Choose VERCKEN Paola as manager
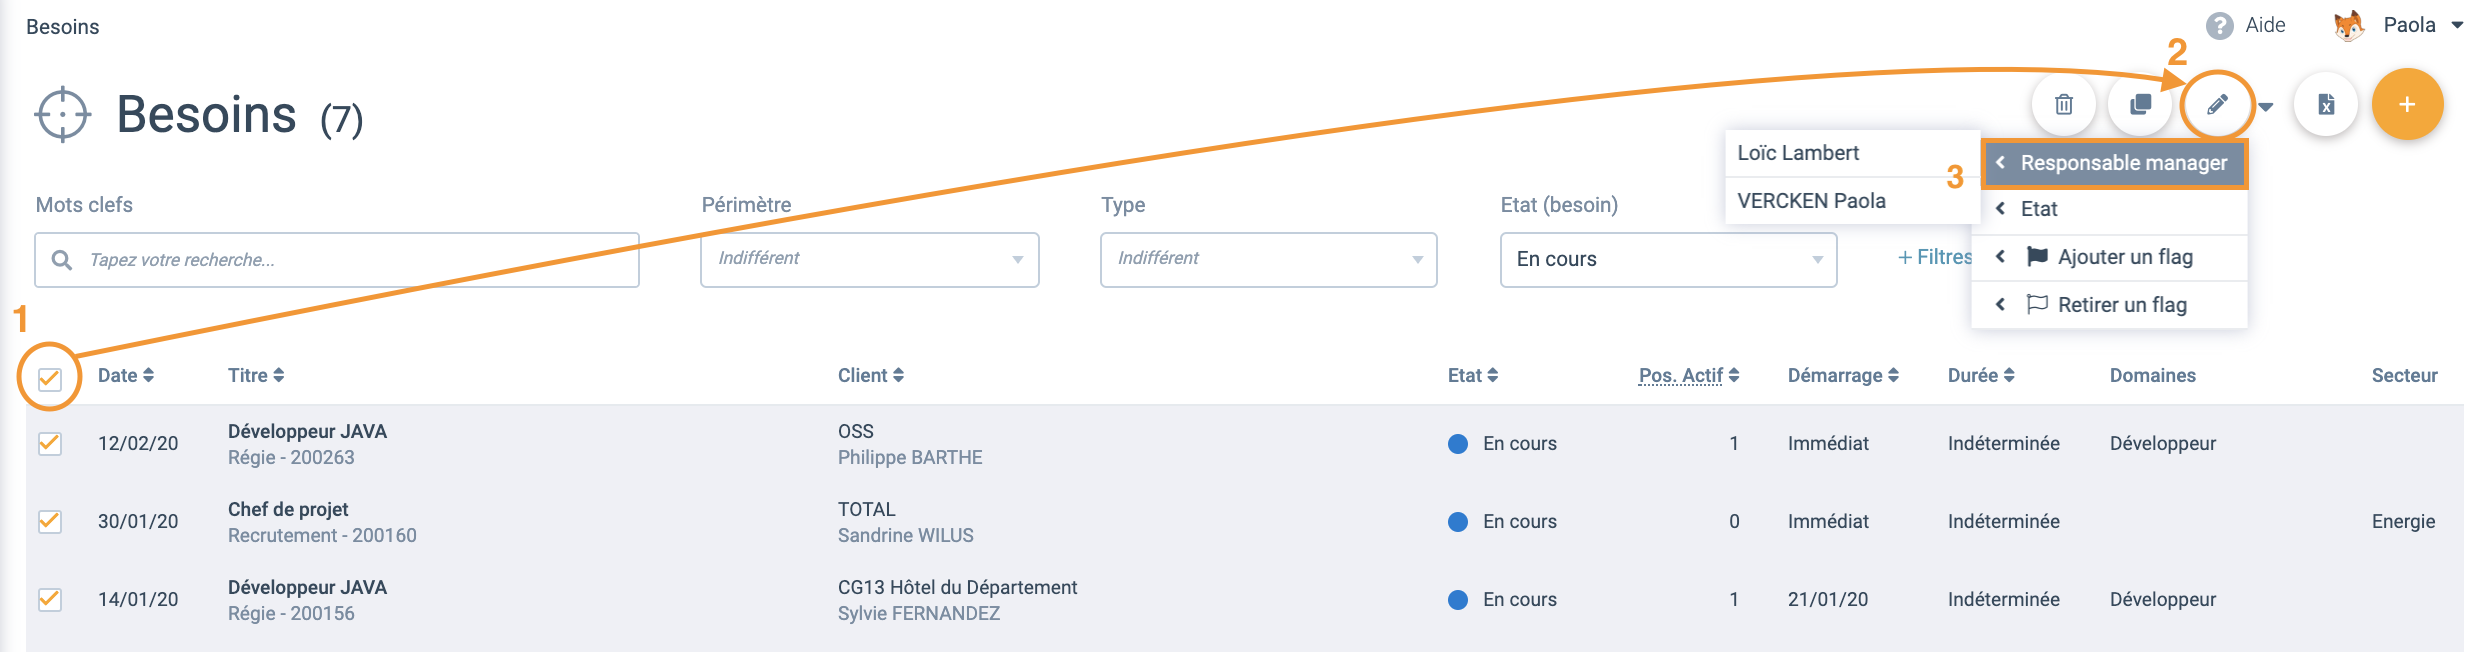2490x652 pixels. pos(1852,201)
